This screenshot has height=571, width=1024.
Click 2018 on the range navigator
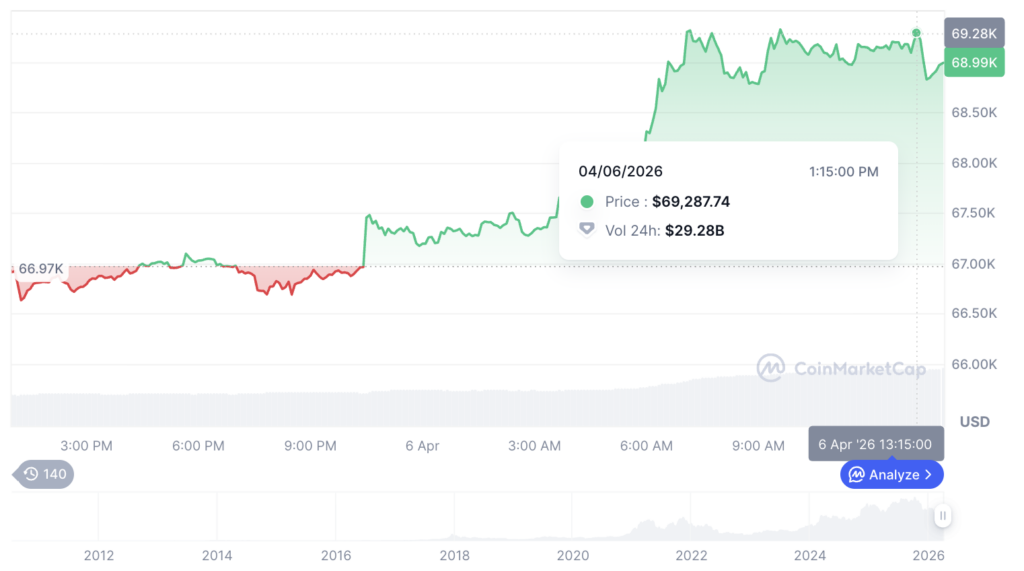[x=455, y=556]
